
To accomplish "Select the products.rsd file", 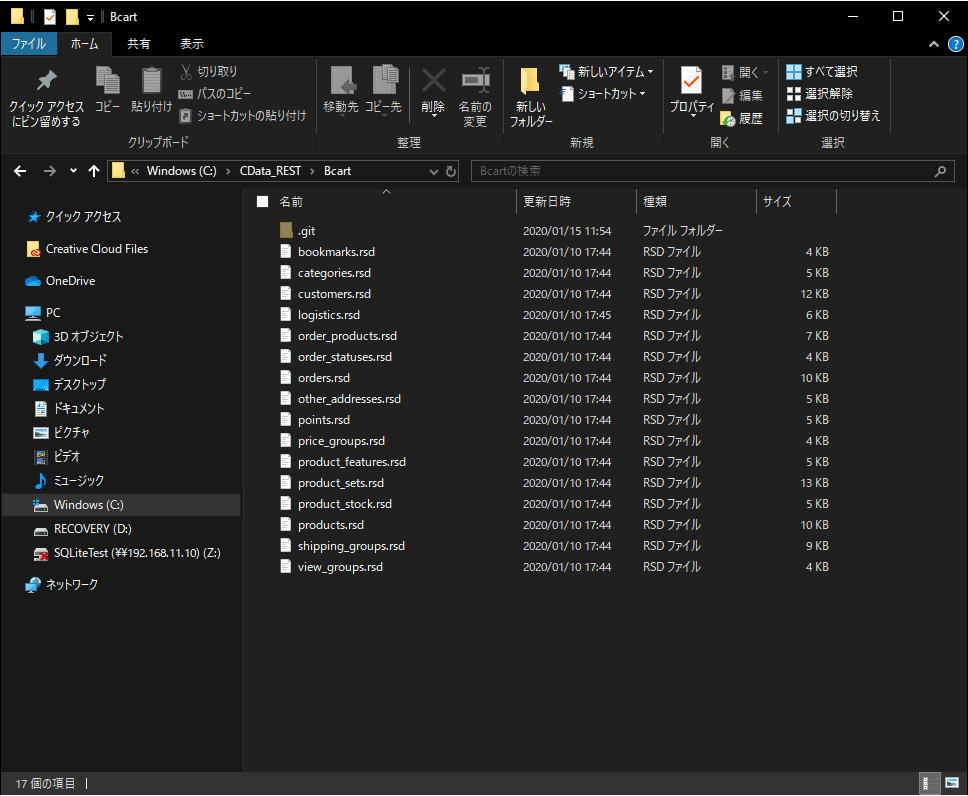I will [330, 525].
